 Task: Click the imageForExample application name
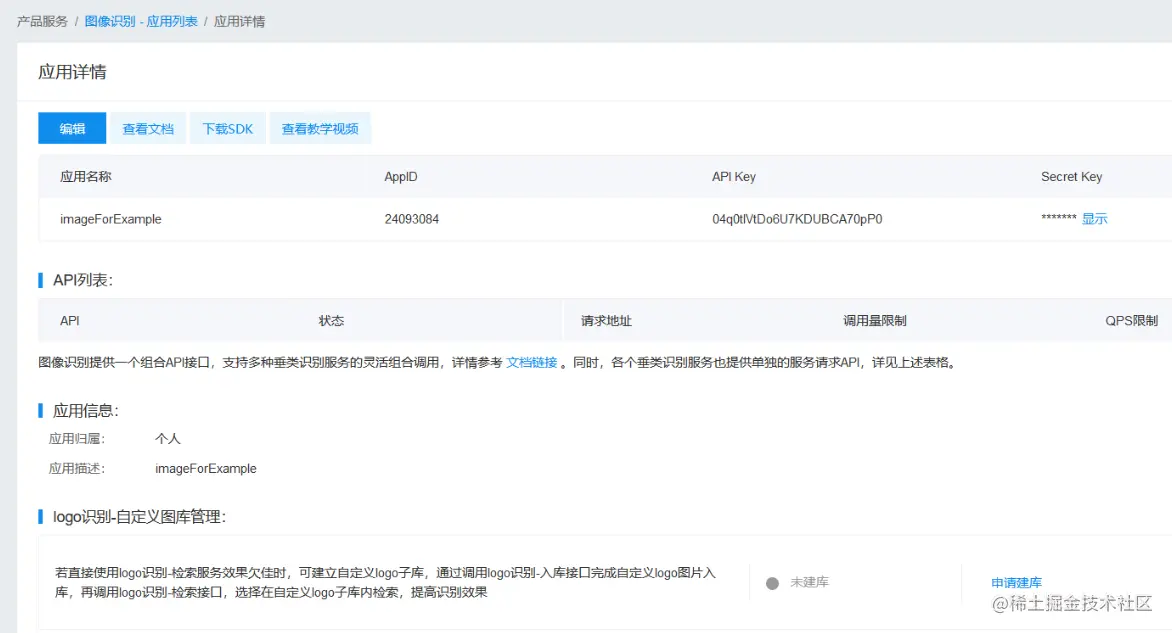111,218
